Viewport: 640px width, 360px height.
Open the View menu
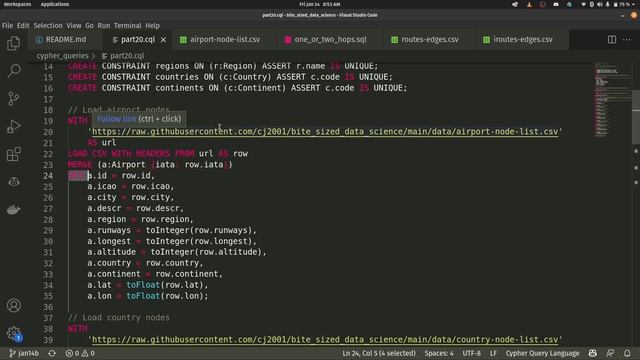tap(74, 25)
